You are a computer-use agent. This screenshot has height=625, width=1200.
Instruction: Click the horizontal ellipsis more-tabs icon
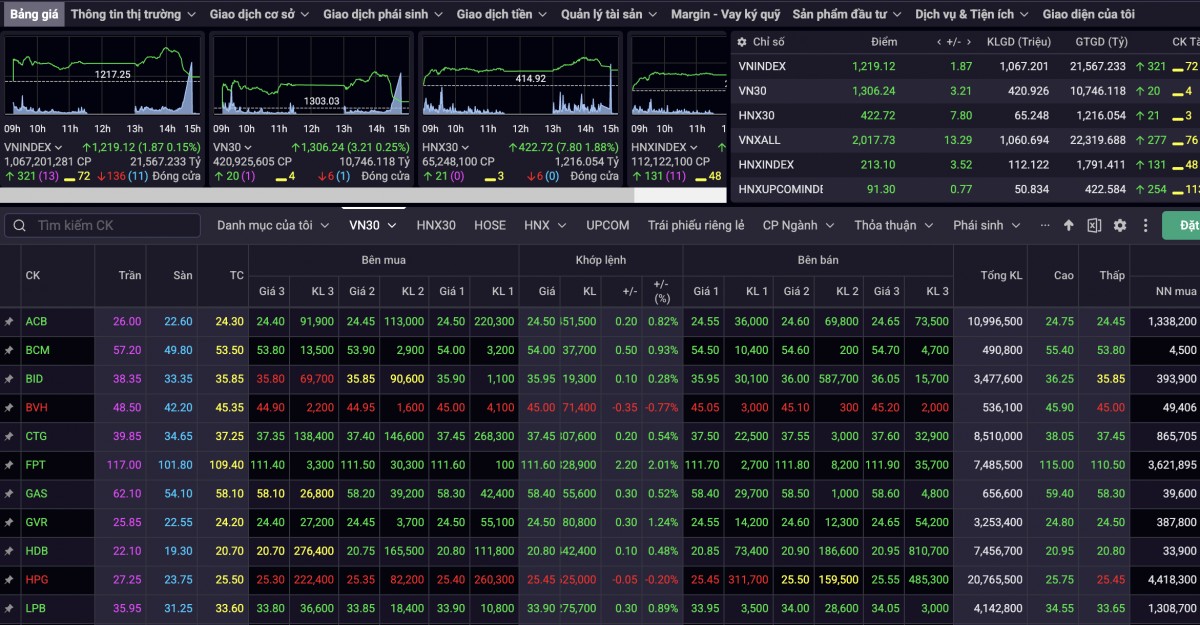(x=1045, y=226)
